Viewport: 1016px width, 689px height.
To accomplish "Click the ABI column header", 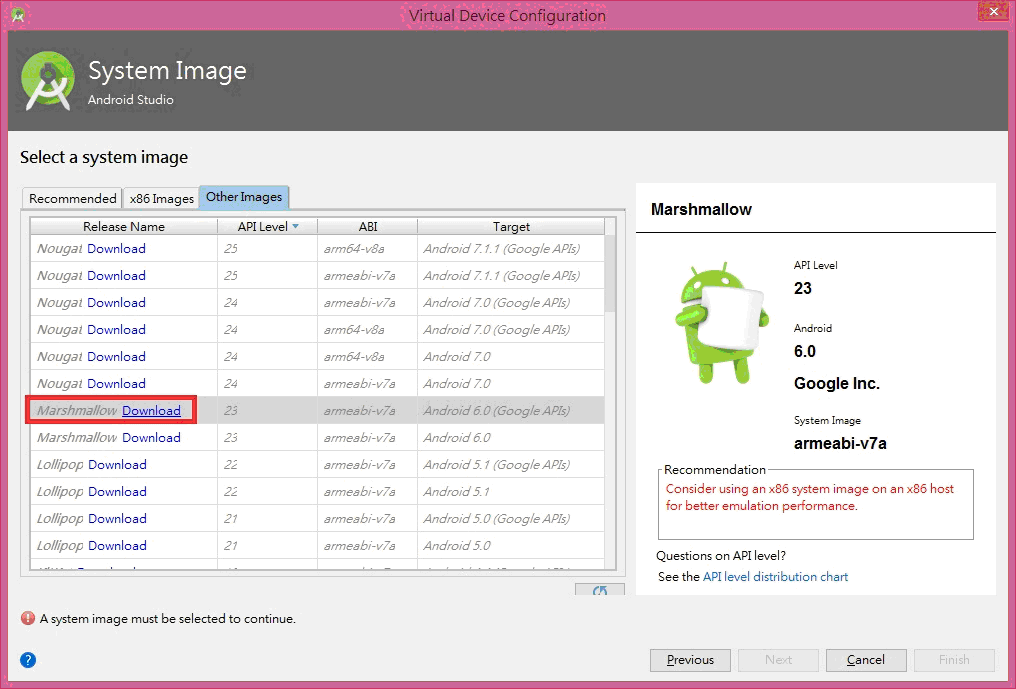I will pos(367,226).
